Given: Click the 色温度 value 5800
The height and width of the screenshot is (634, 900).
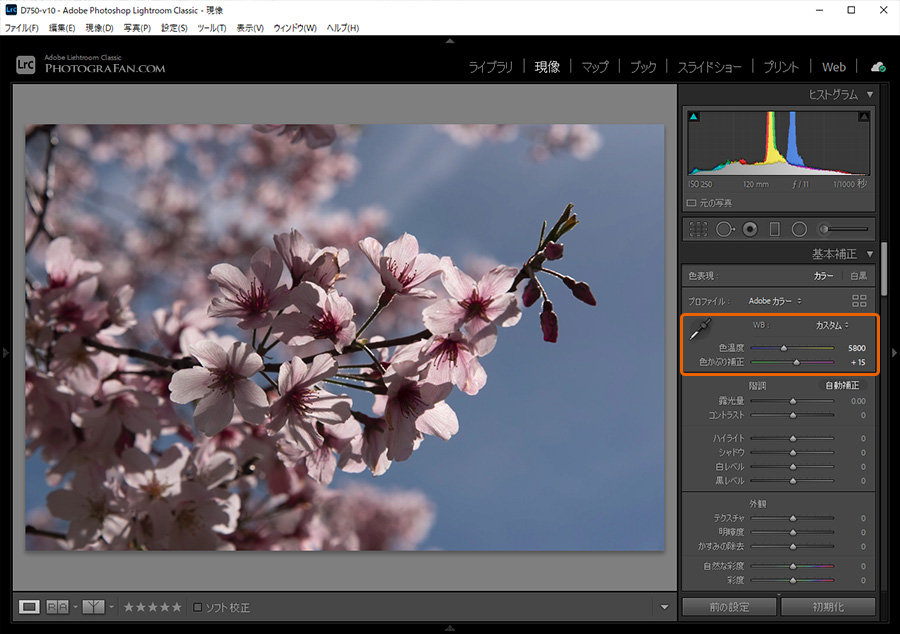Looking at the screenshot, I should coord(856,348).
